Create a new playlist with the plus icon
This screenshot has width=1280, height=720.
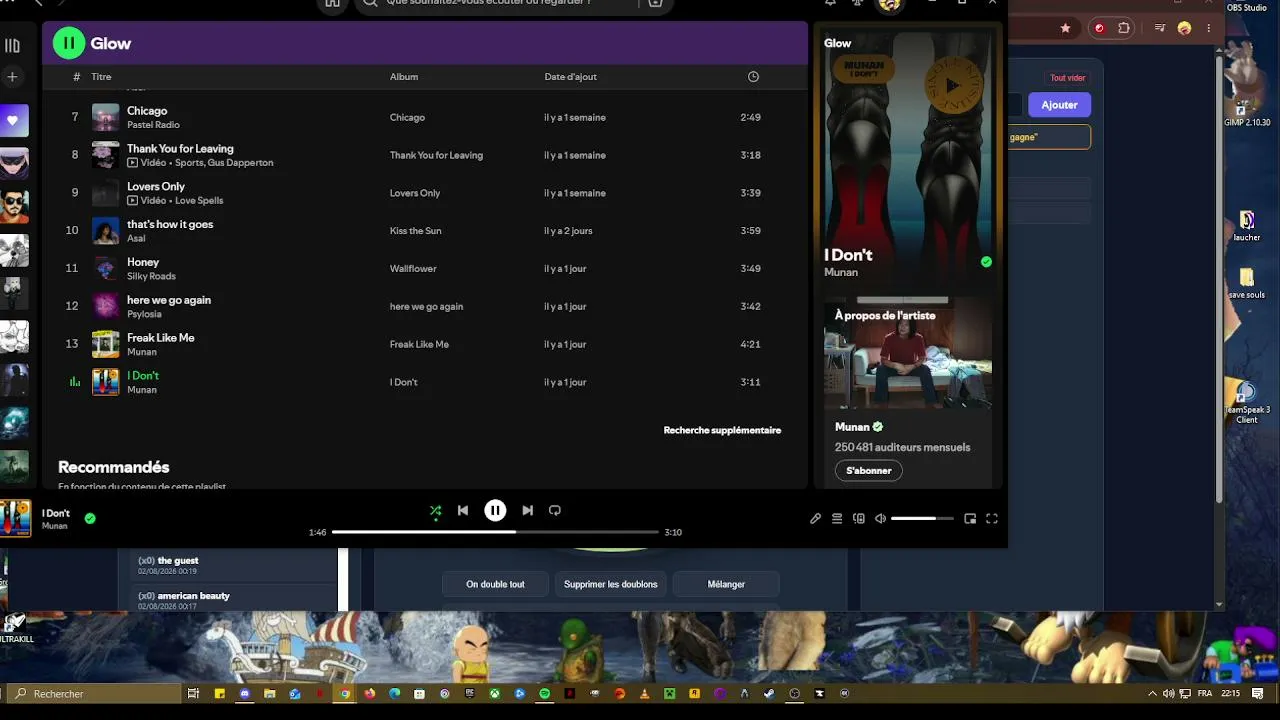pyautogui.click(x=12, y=76)
